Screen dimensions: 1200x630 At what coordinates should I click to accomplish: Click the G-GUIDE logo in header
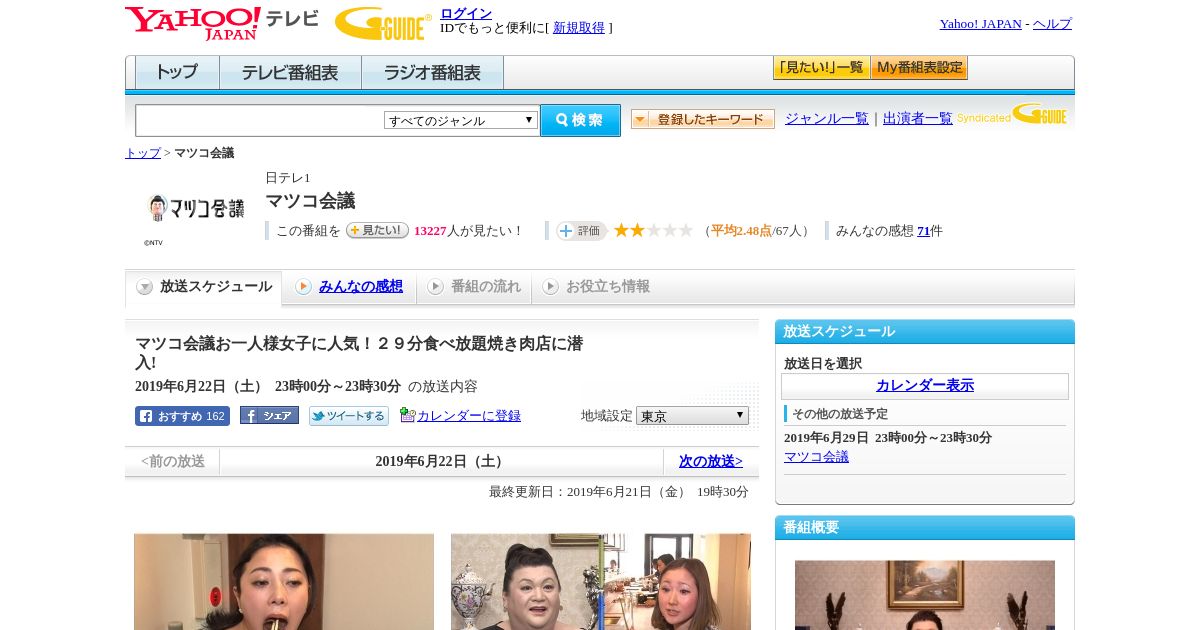383,23
